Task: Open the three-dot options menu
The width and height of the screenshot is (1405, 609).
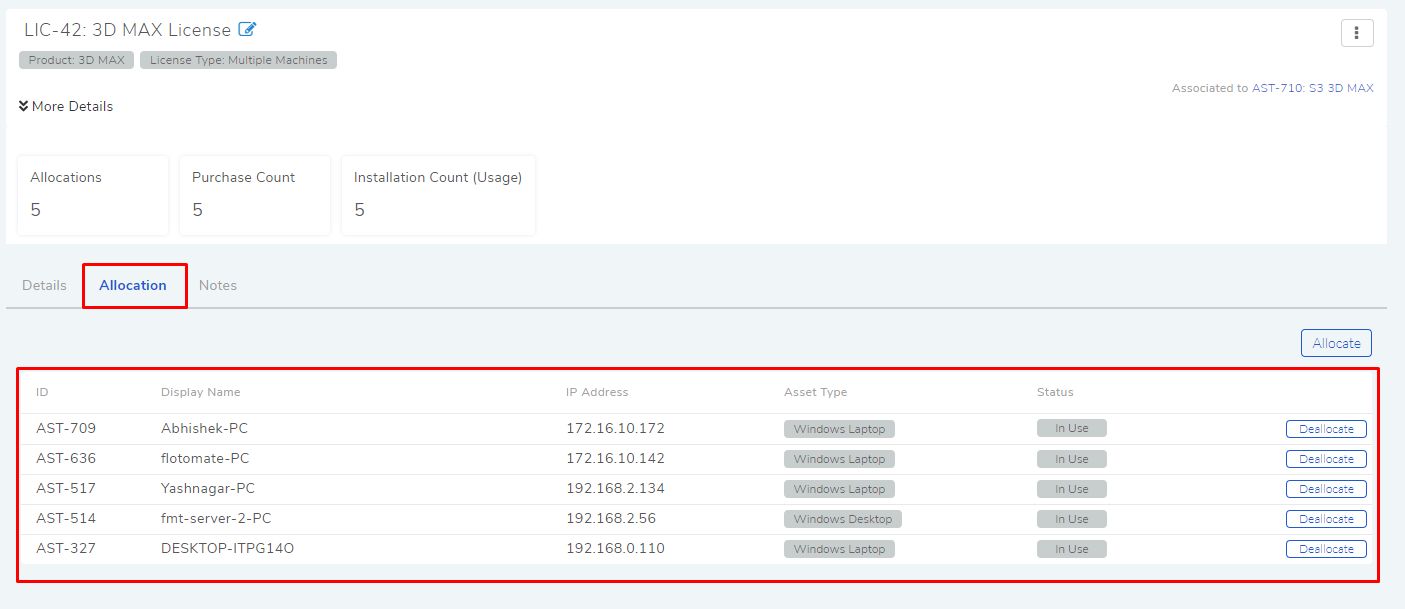Action: click(1357, 33)
